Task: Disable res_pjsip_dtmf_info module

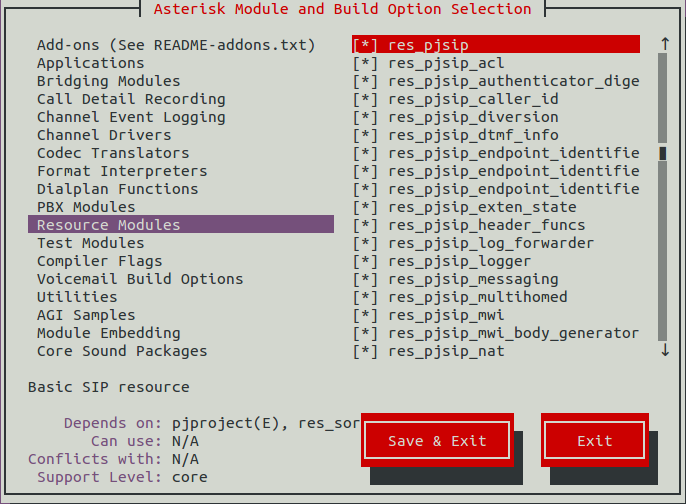Action: click(365, 135)
